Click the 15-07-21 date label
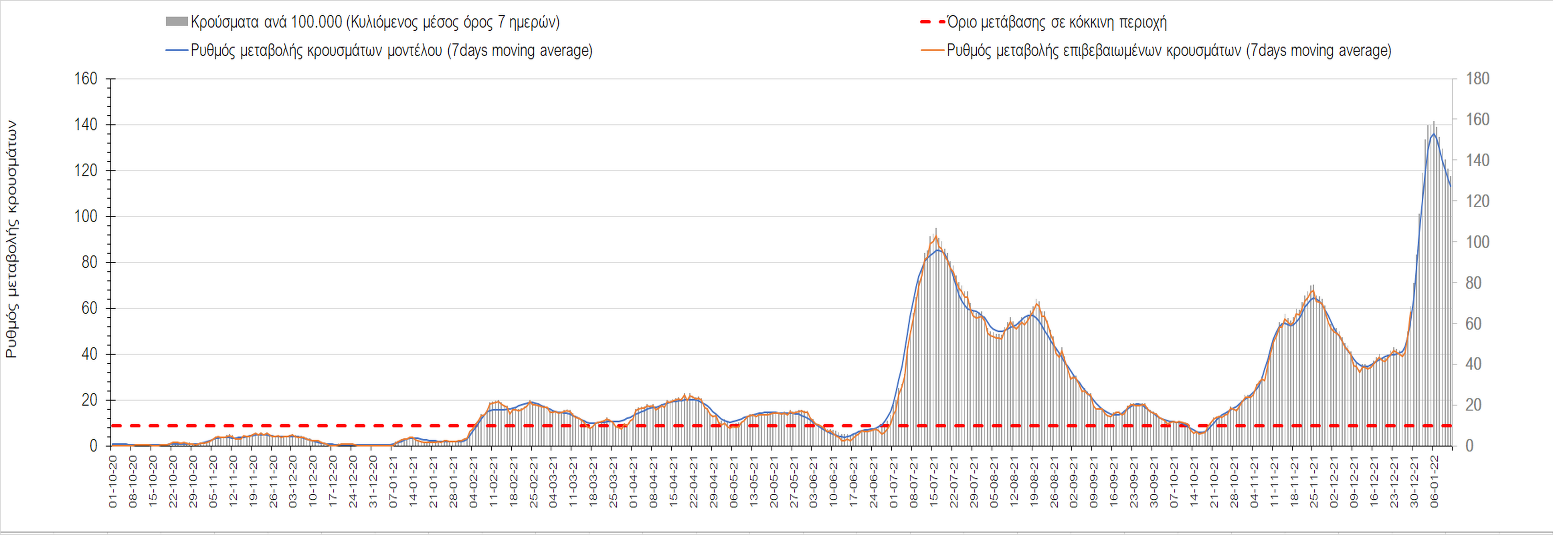This screenshot has height=535, width=1553. [933, 481]
